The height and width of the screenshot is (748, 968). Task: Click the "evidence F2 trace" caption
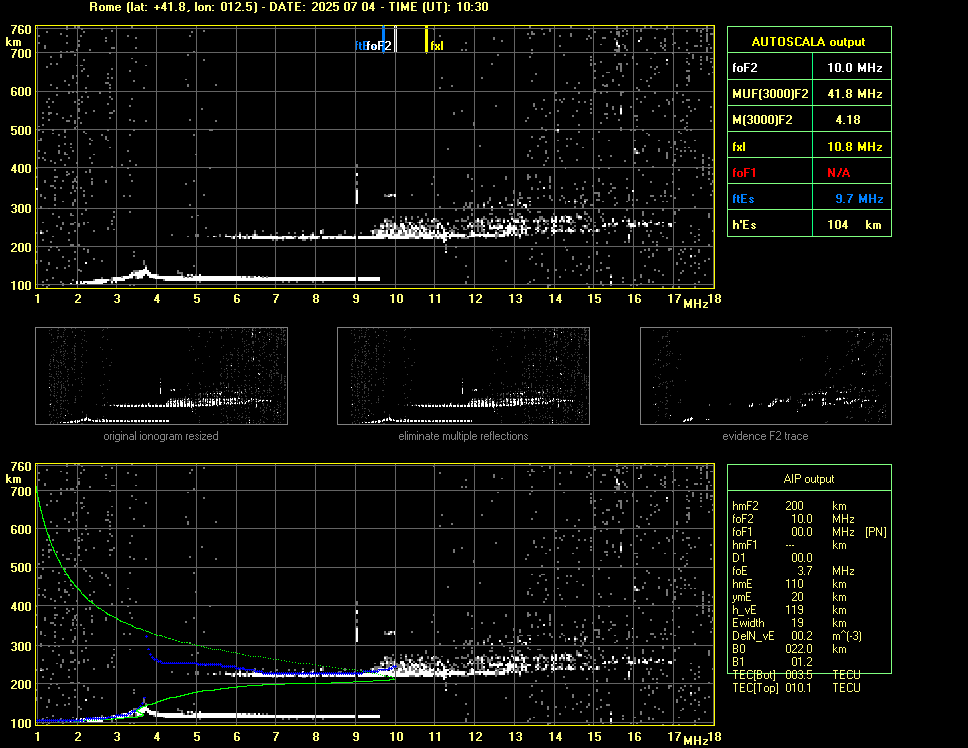tap(766, 436)
